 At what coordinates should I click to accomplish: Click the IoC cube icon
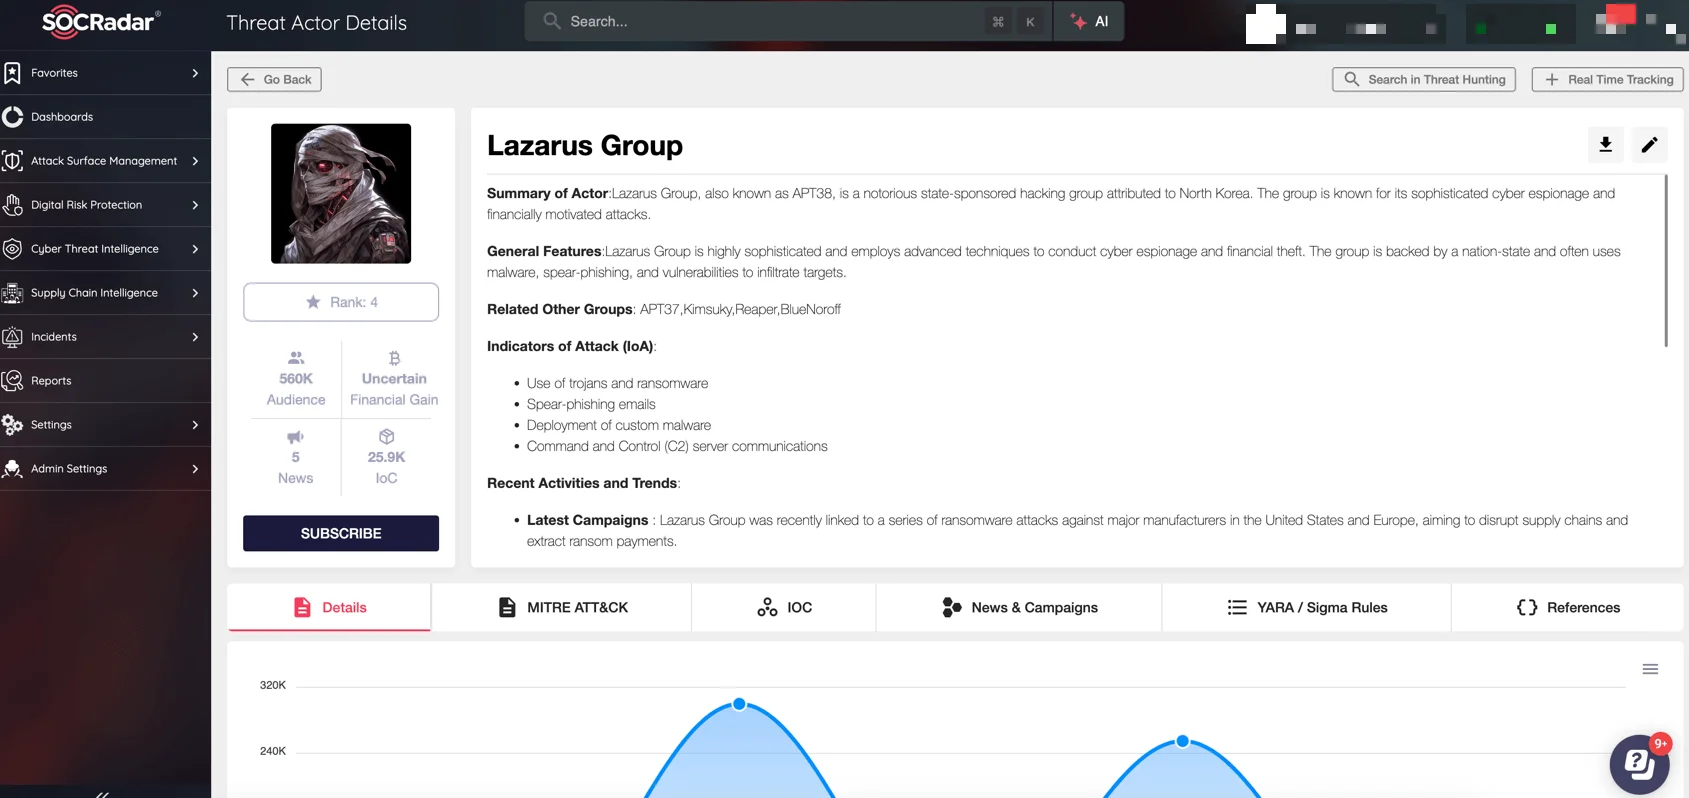(387, 436)
